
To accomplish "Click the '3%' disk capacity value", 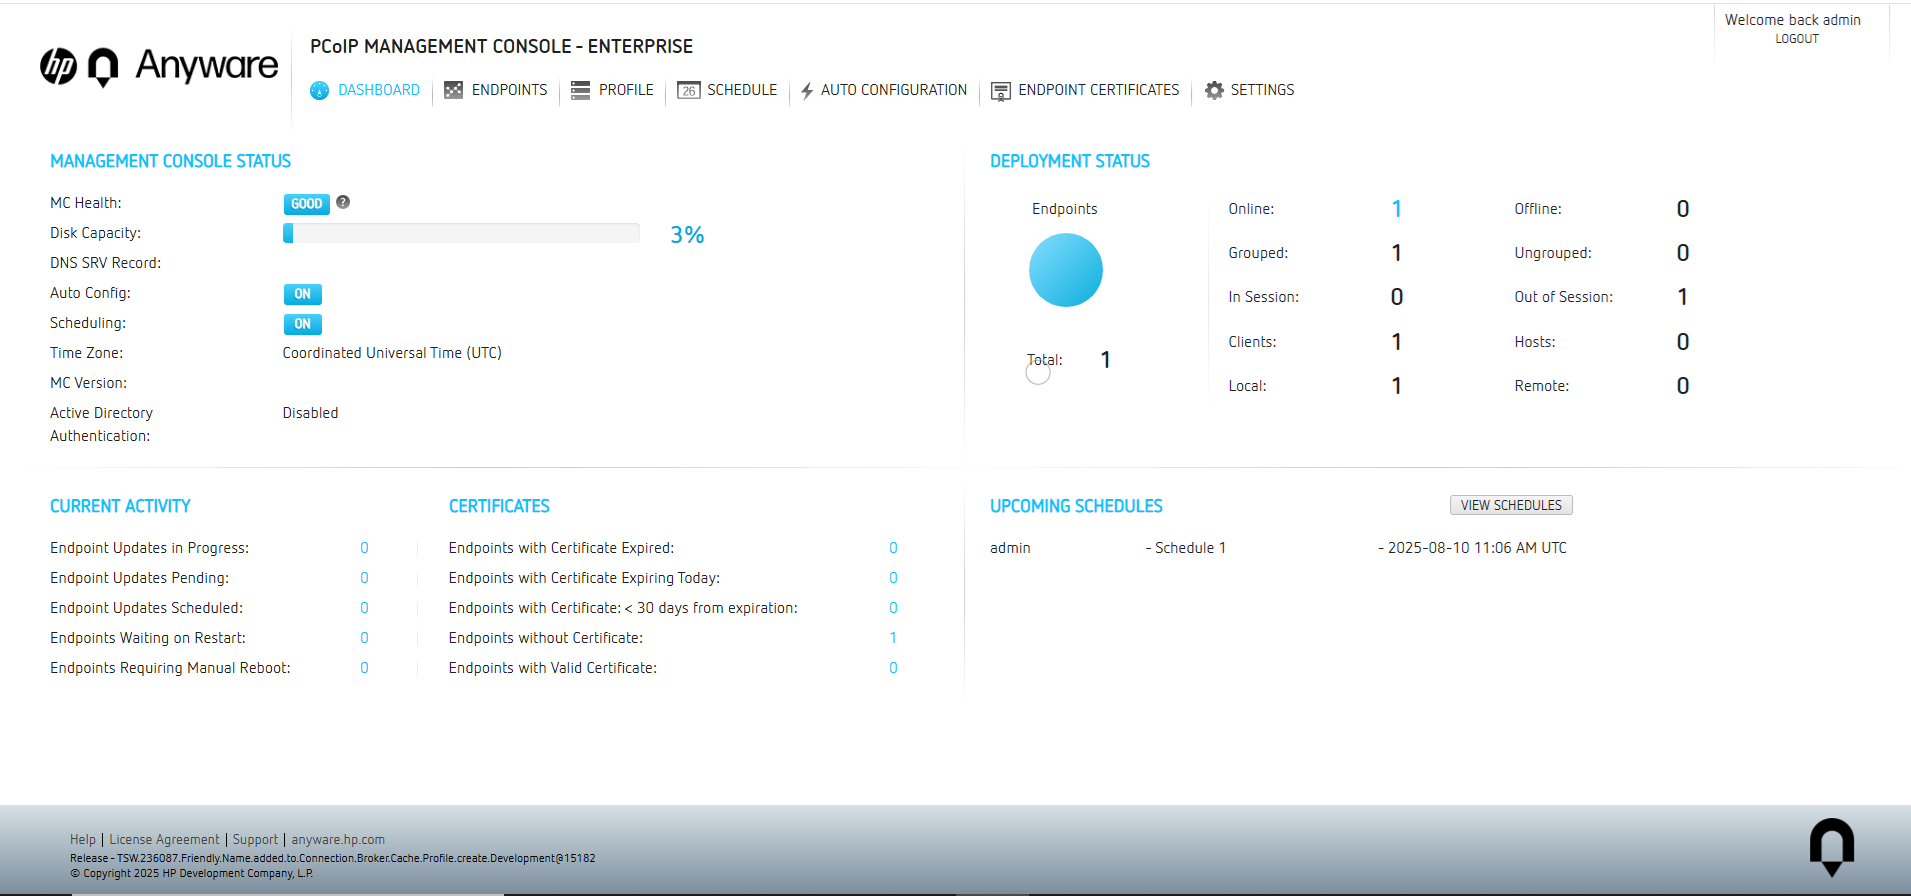I will click(x=687, y=235).
